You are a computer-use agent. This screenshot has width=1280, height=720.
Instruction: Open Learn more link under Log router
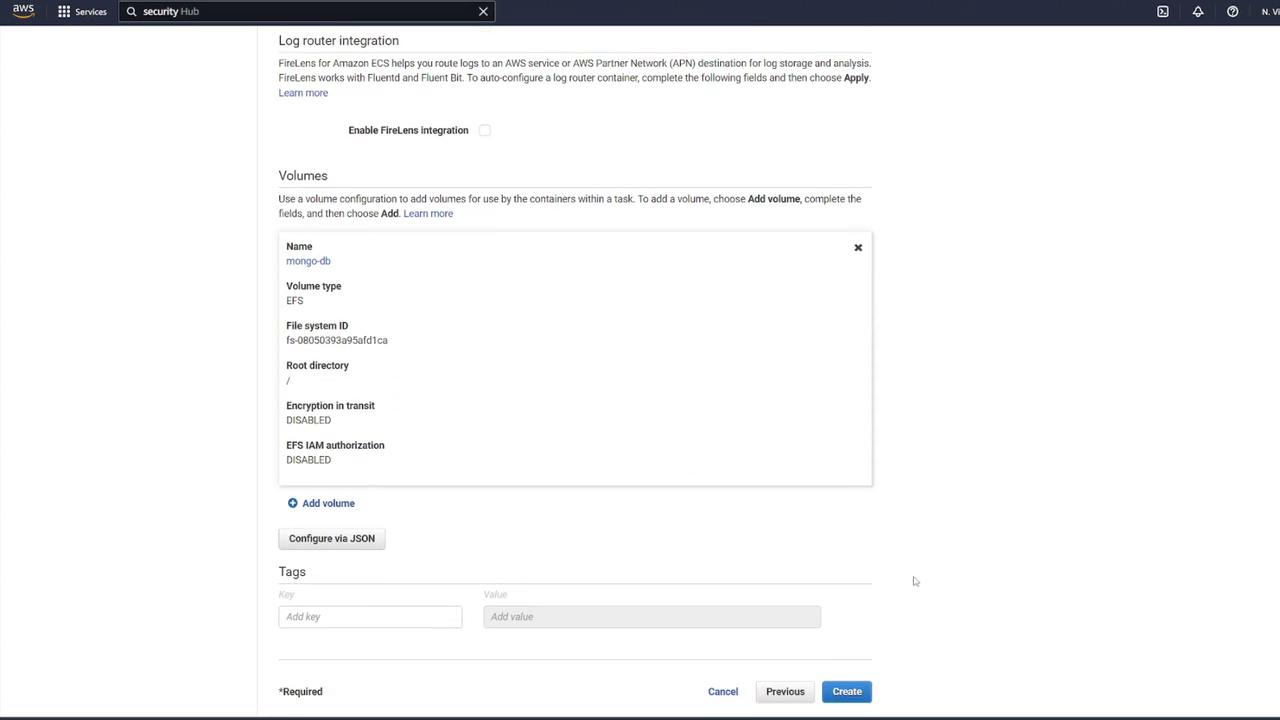click(303, 93)
